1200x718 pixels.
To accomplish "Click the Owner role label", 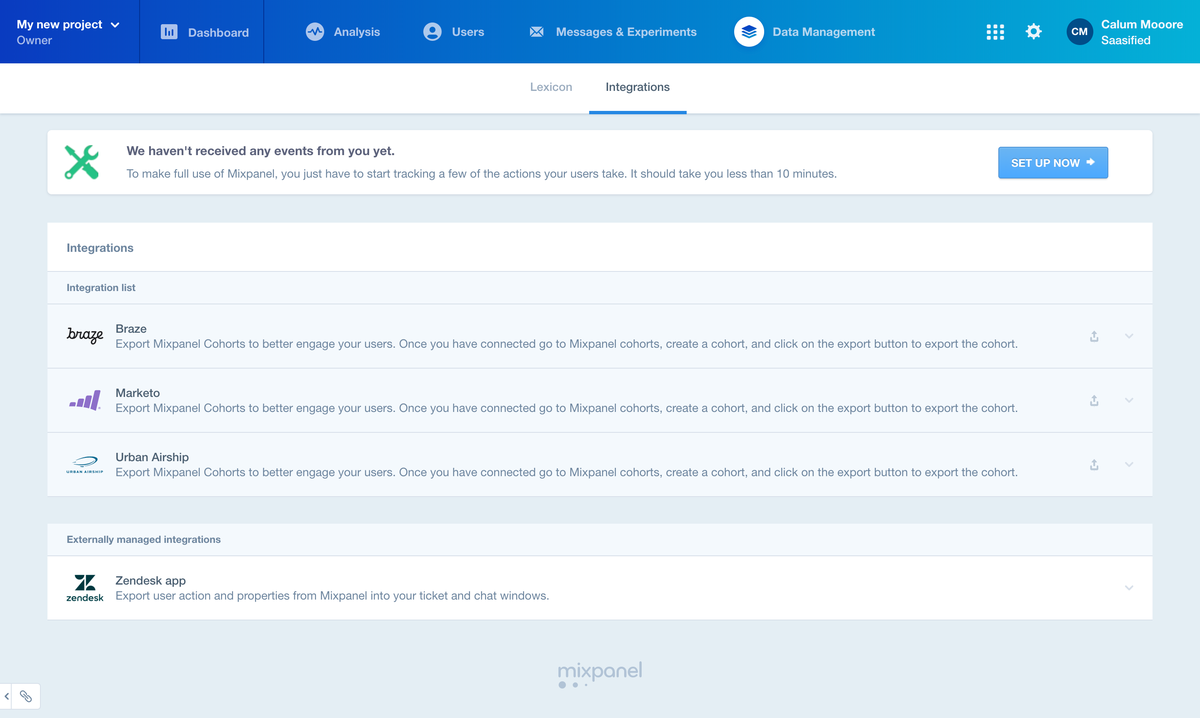I will pos(35,41).
